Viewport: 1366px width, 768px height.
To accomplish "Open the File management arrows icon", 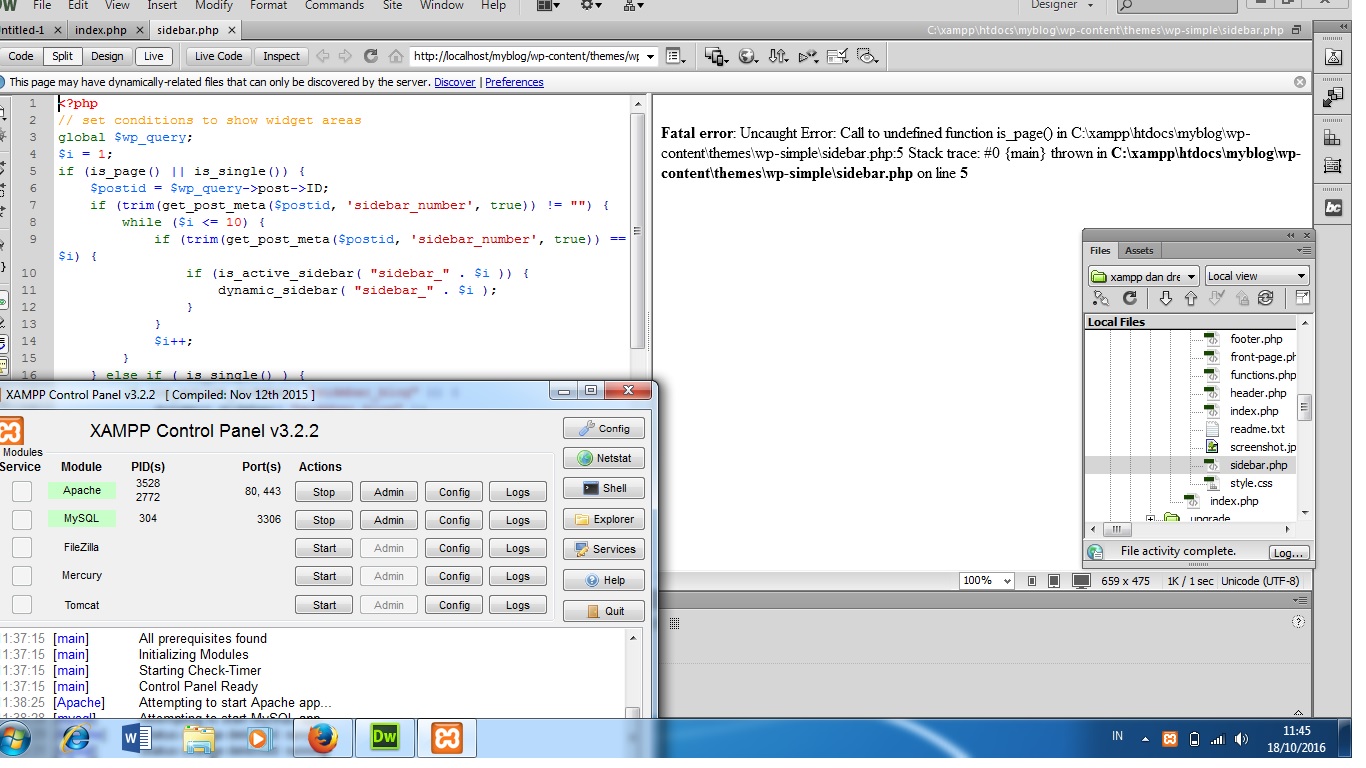I will (779, 56).
